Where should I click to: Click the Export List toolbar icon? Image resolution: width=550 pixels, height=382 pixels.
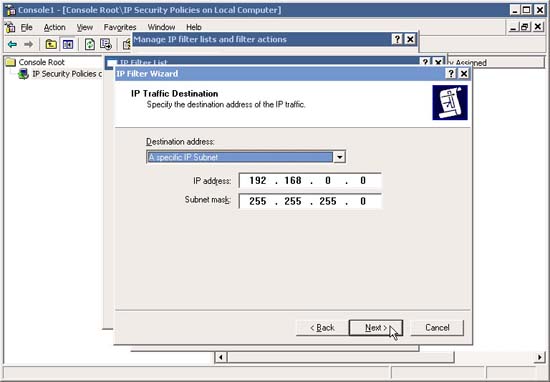[106, 44]
